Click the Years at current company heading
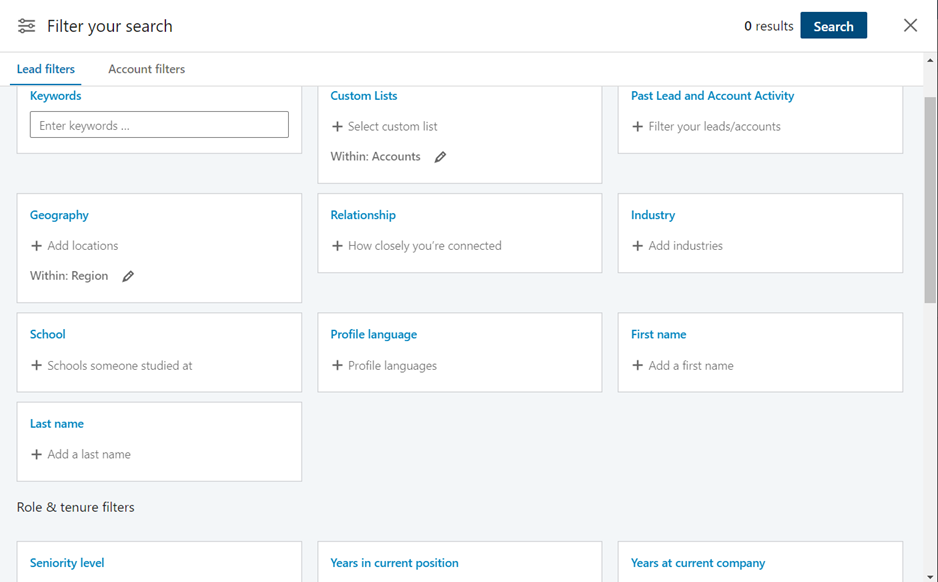Viewport: 938px width, 582px height. click(698, 563)
